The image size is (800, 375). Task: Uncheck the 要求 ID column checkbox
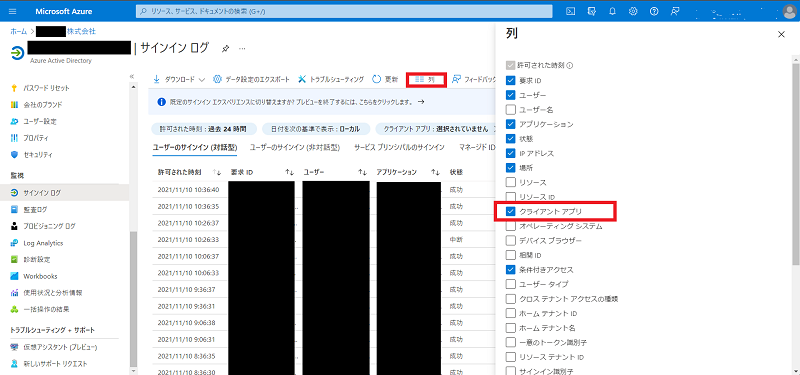(511, 81)
